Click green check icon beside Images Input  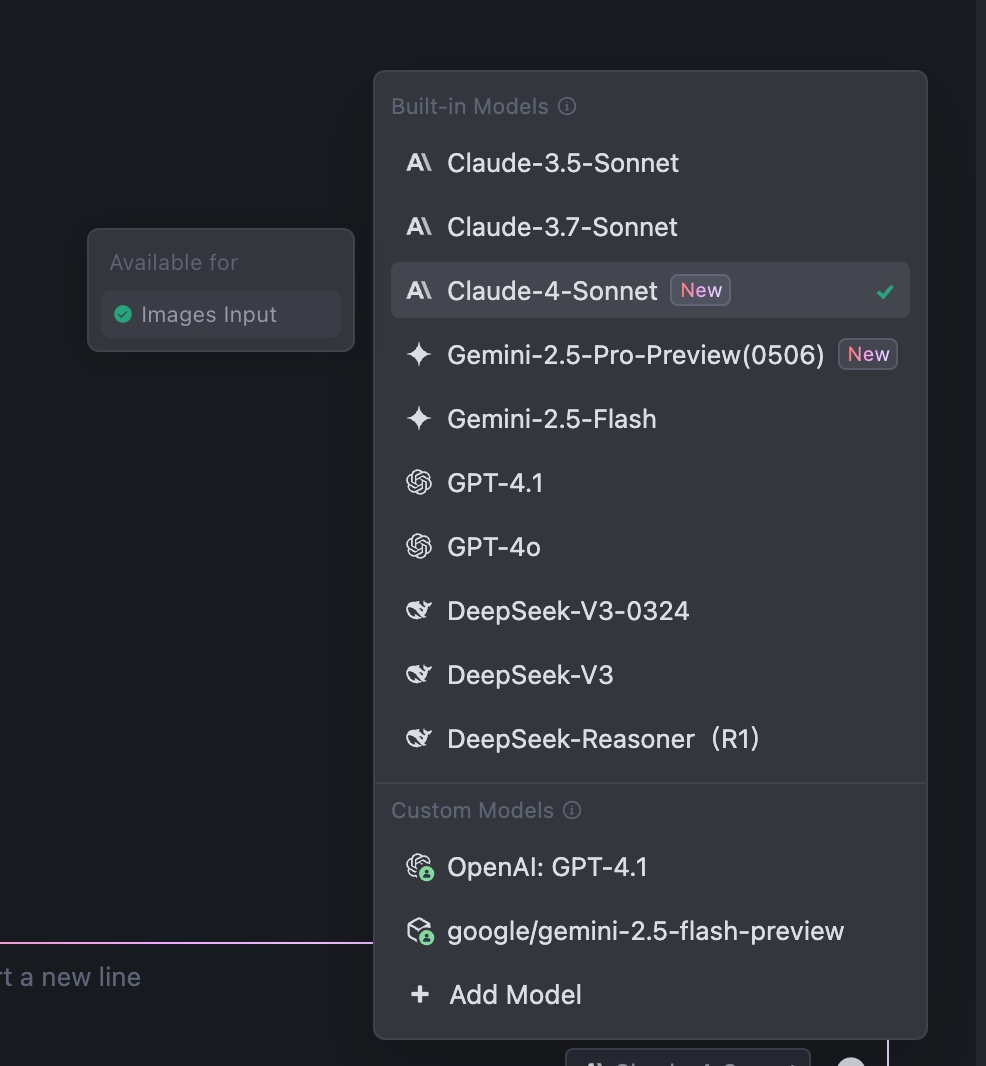pos(123,314)
